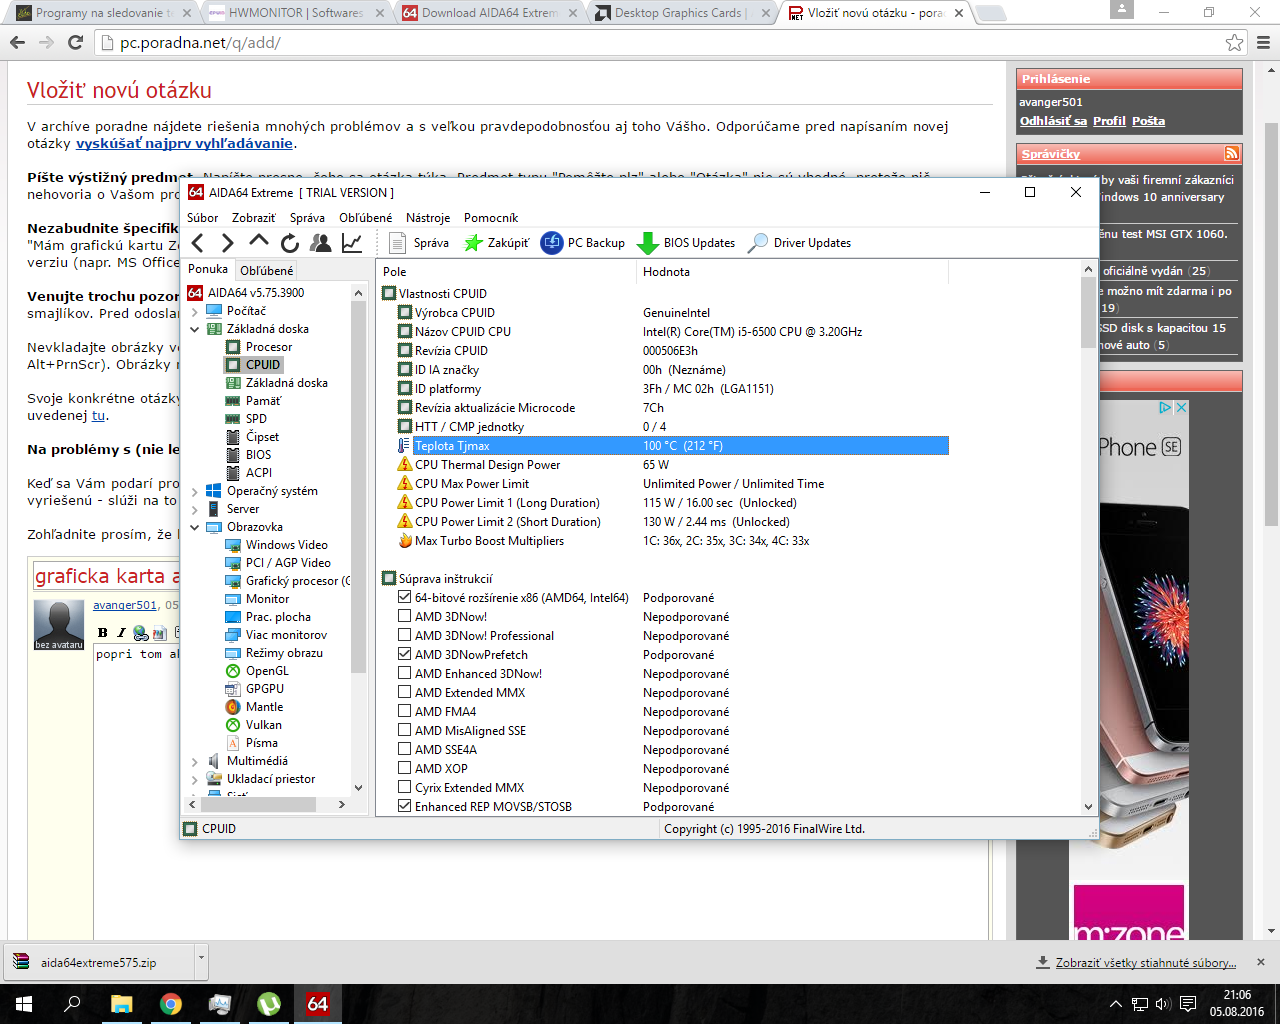Image resolution: width=1280 pixels, height=1024 pixels.
Task: Open the Zobraziť menu in AIDA64
Action: 253,218
